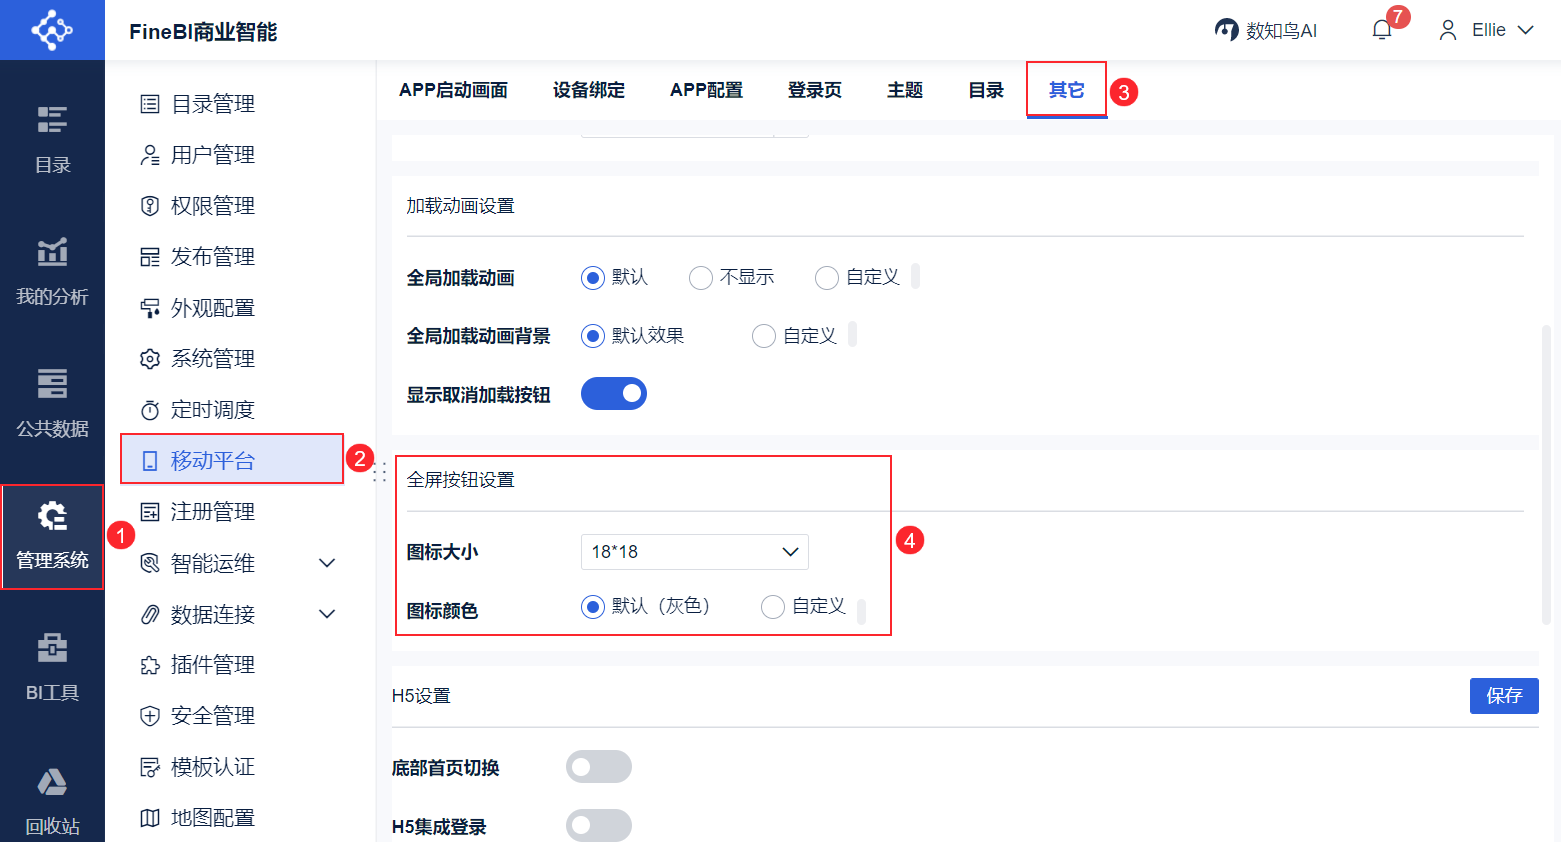This screenshot has height=842, width=1561.
Task: Click the notification bell icon
Action: (x=1382, y=30)
